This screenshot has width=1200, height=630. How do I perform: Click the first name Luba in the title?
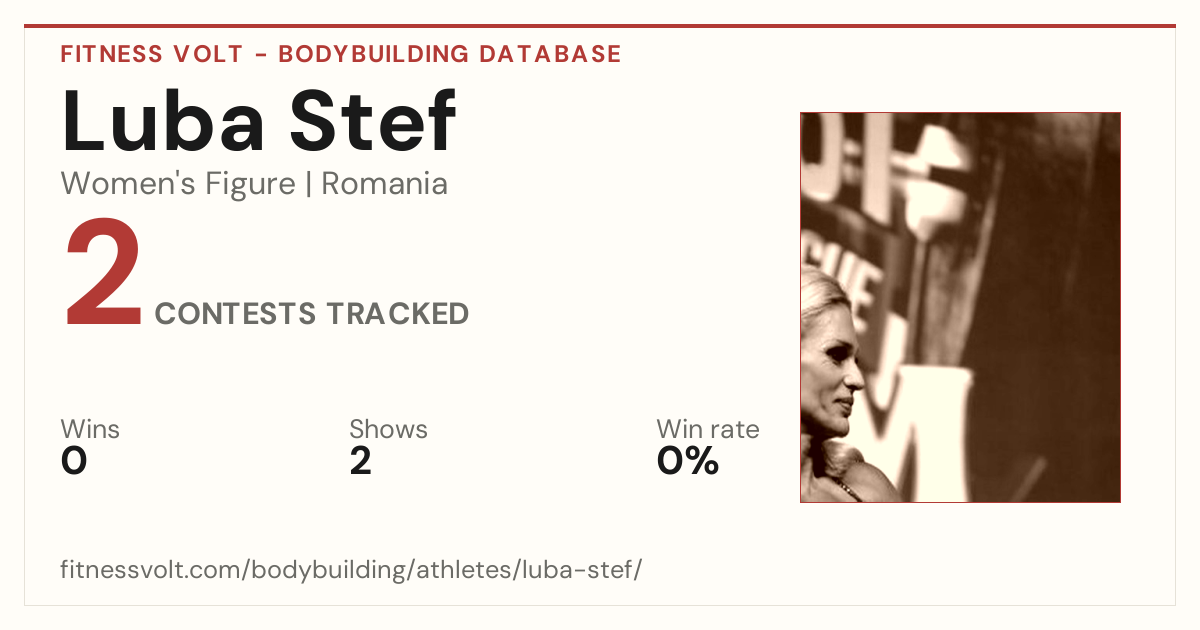(x=164, y=122)
